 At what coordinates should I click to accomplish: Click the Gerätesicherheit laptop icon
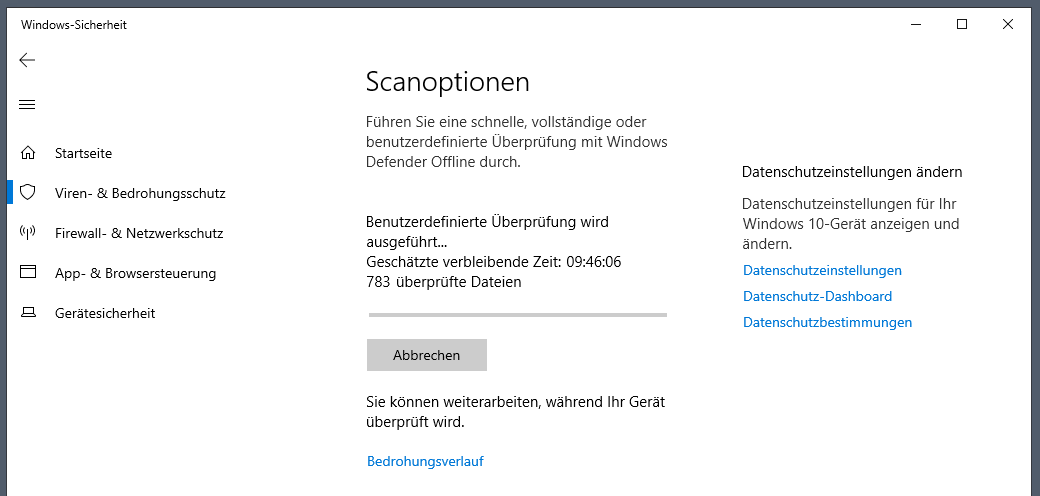[28, 312]
